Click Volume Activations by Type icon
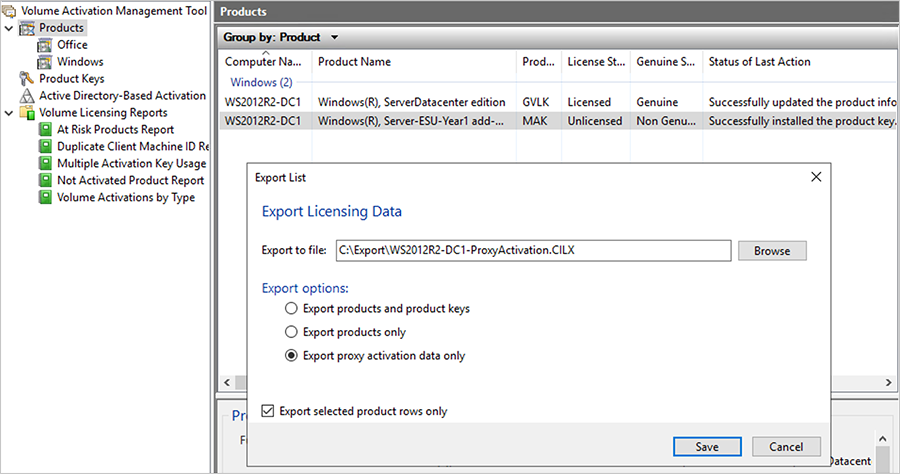Viewport: 900px width, 474px height. point(45,198)
